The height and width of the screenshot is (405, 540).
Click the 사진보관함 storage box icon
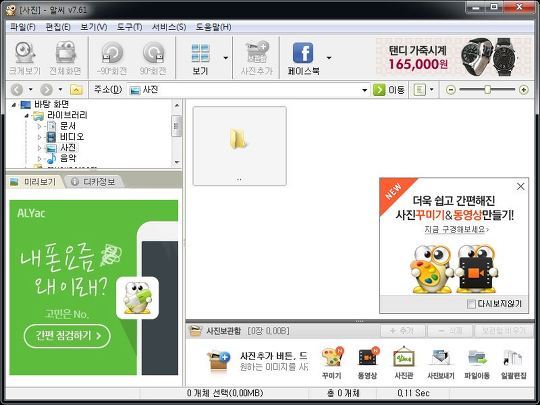tap(195, 331)
